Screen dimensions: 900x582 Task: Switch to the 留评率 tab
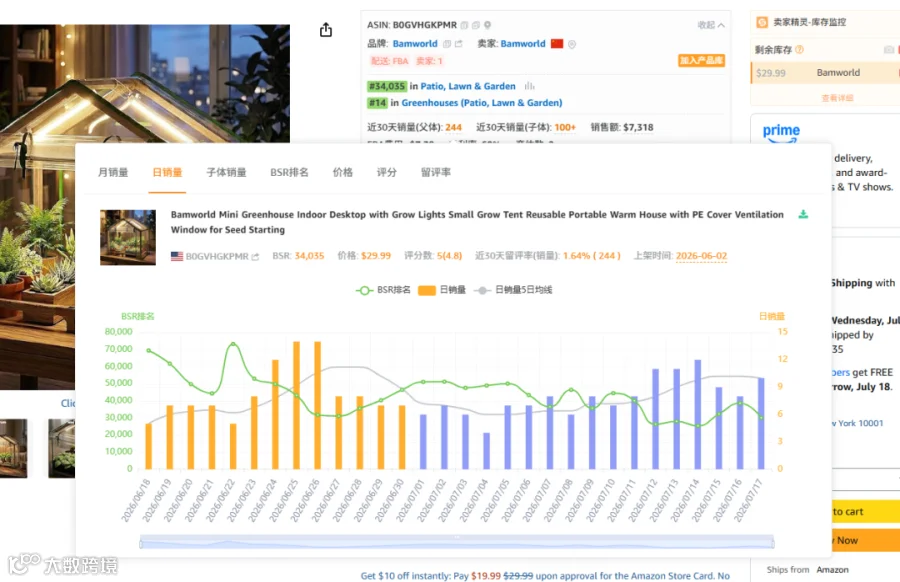[x=436, y=172]
